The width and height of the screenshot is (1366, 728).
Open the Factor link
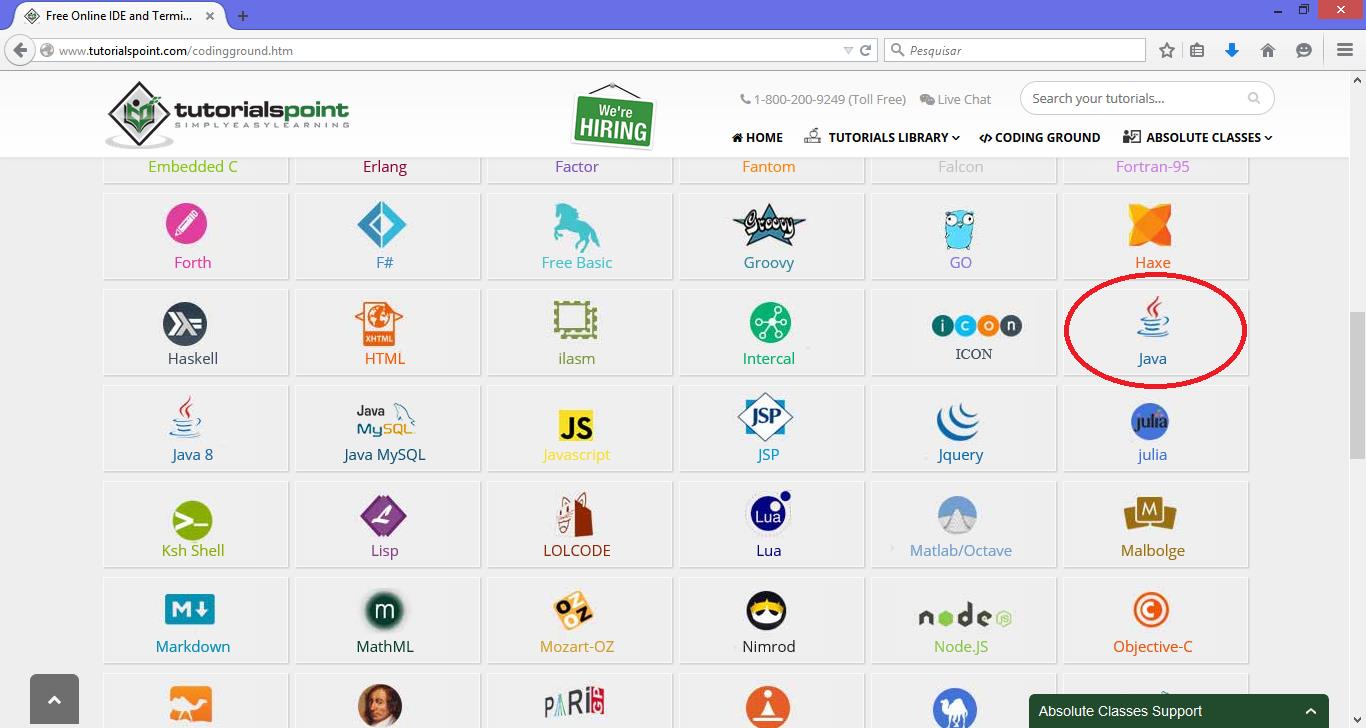point(577,166)
